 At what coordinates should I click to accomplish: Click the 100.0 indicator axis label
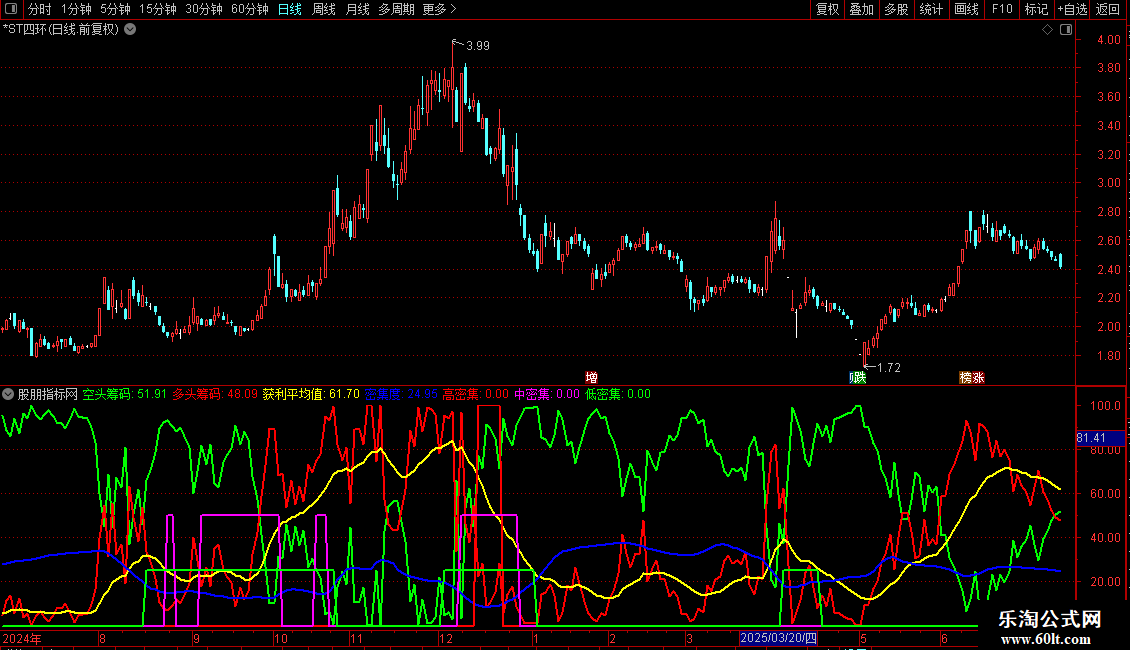pyautogui.click(x=1105, y=406)
